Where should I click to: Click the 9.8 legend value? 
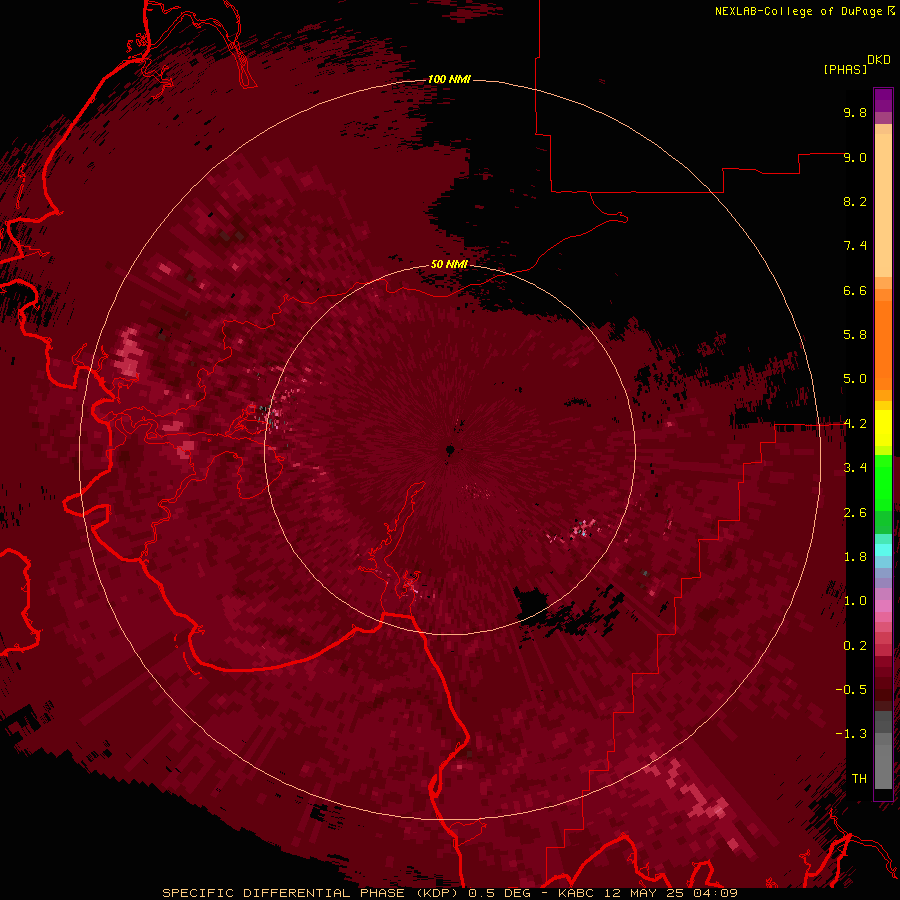pos(855,112)
